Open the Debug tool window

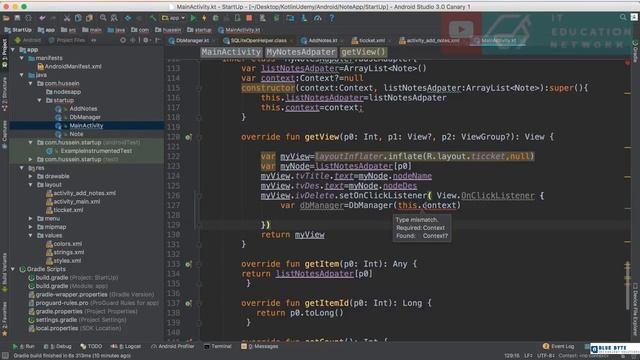(57, 347)
